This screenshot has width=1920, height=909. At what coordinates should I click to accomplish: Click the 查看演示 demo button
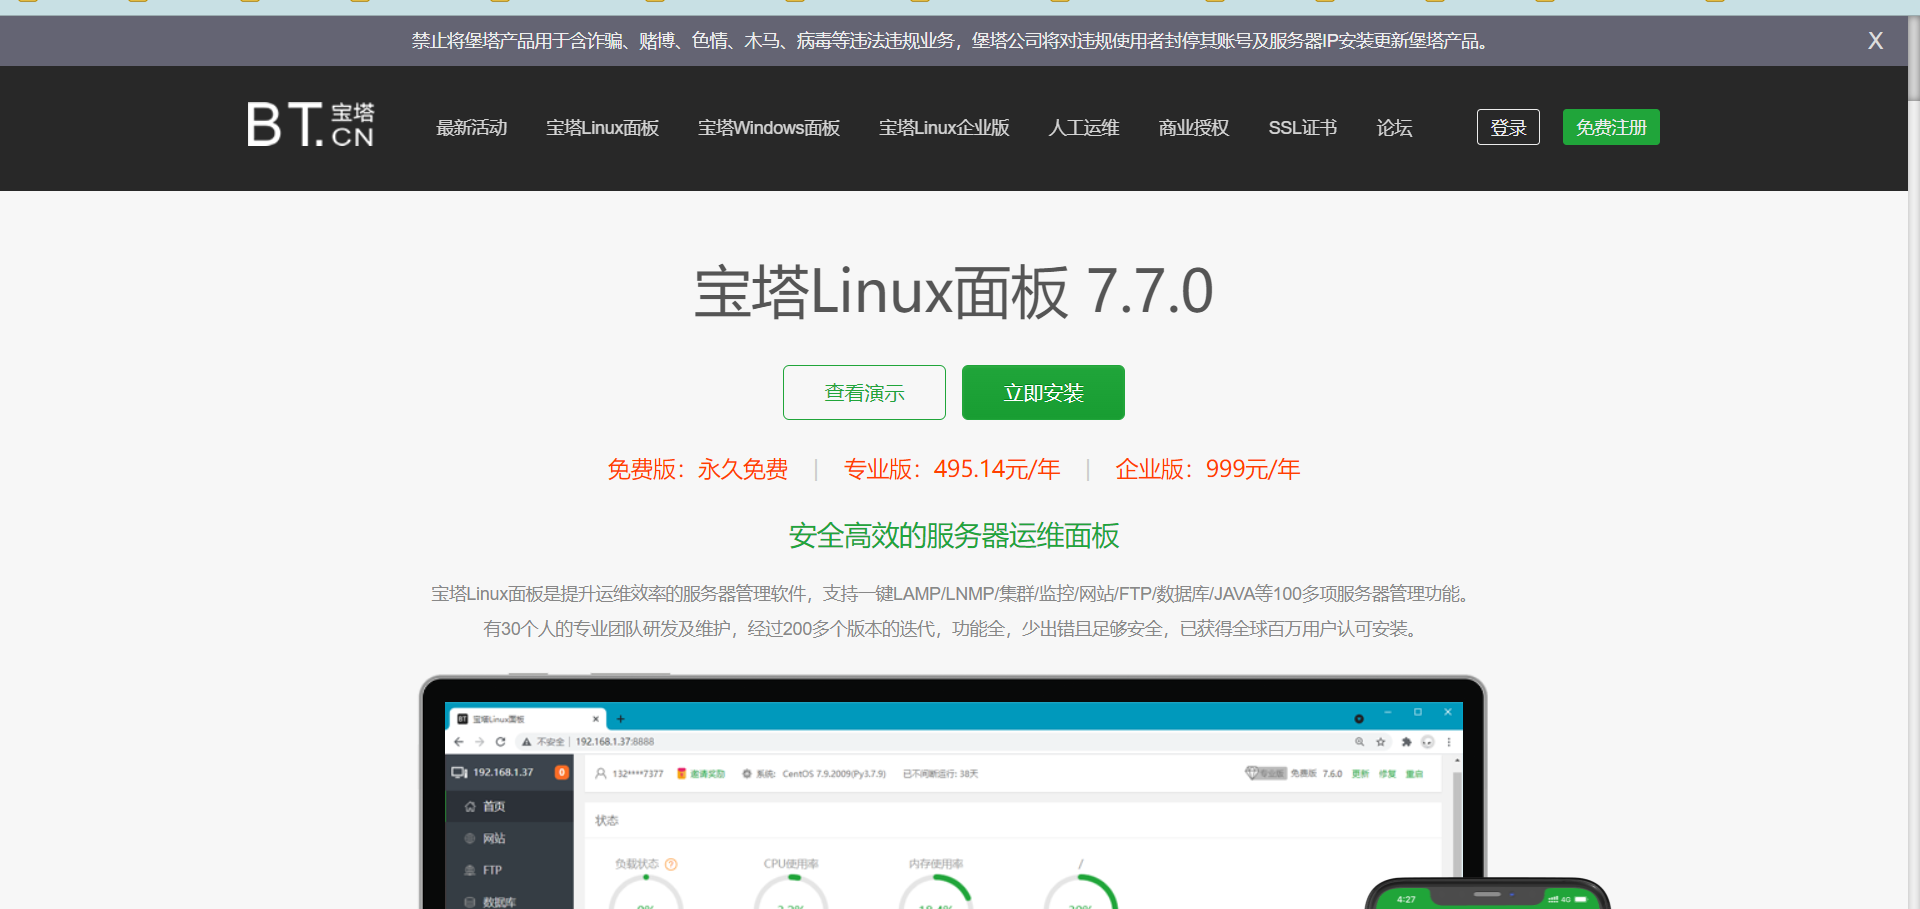[864, 393]
